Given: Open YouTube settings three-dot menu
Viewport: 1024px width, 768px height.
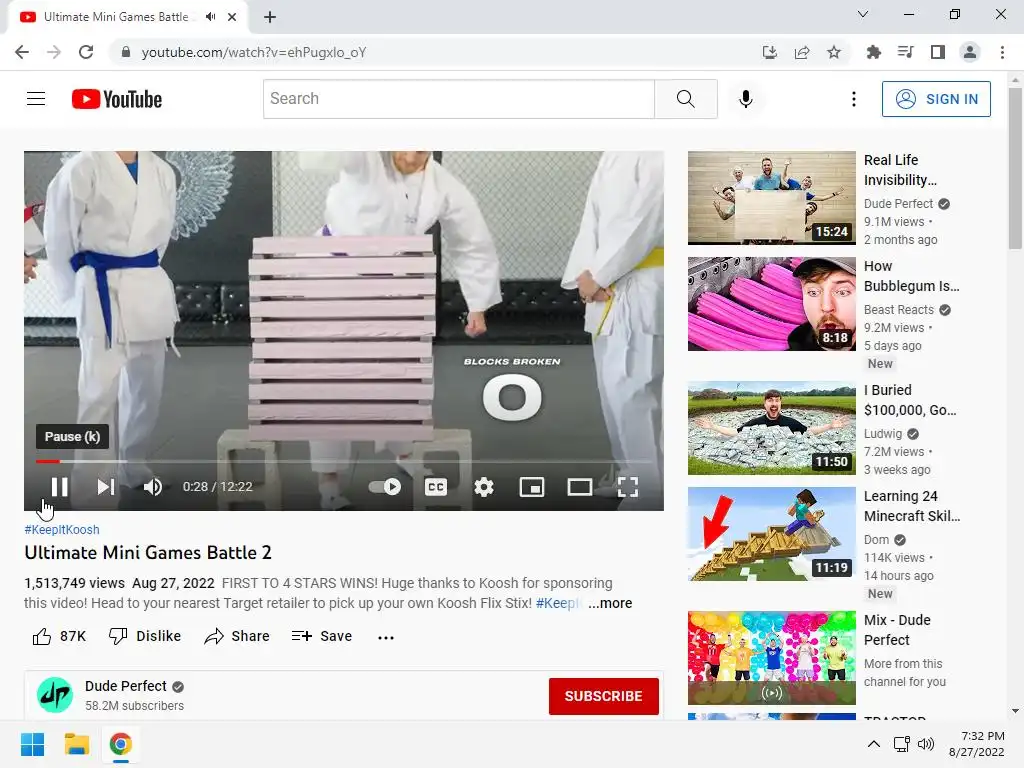Looking at the screenshot, I should coord(854,99).
